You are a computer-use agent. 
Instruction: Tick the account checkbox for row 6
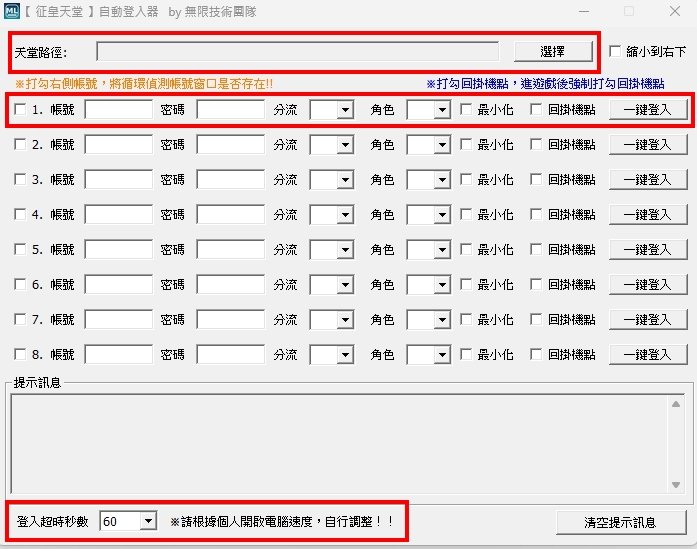pyautogui.click(x=20, y=285)
